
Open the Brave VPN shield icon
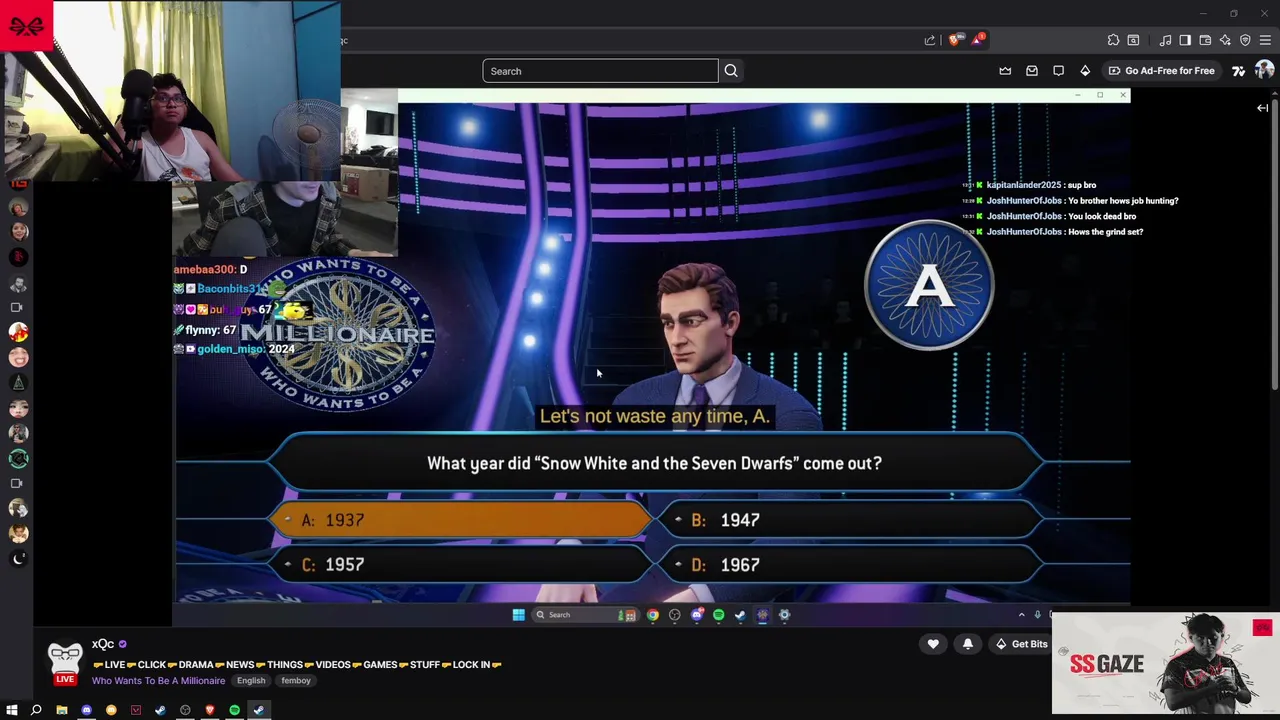(x=1245, y=40)
